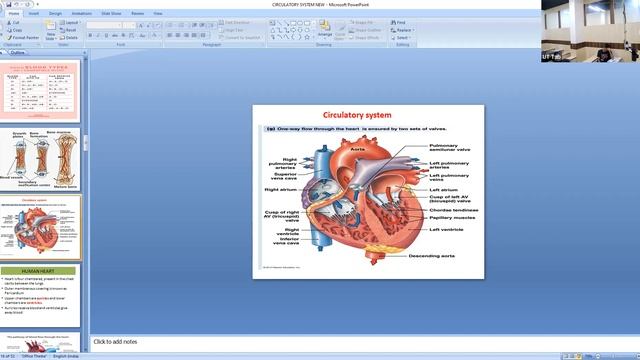The image size is (640, 360).
Task: Customize Quick Access Toolbar arrow
Action: (x=38, y=4)
